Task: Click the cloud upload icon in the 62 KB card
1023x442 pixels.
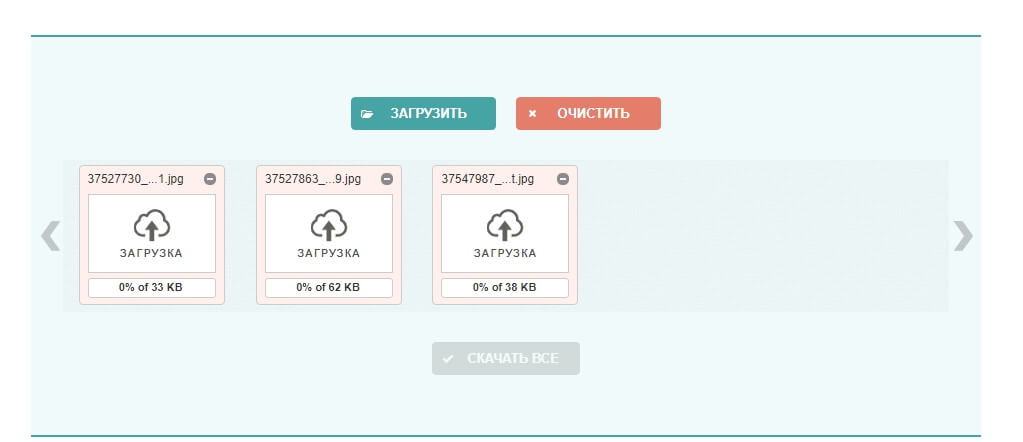Action: (x=328, y=225)
